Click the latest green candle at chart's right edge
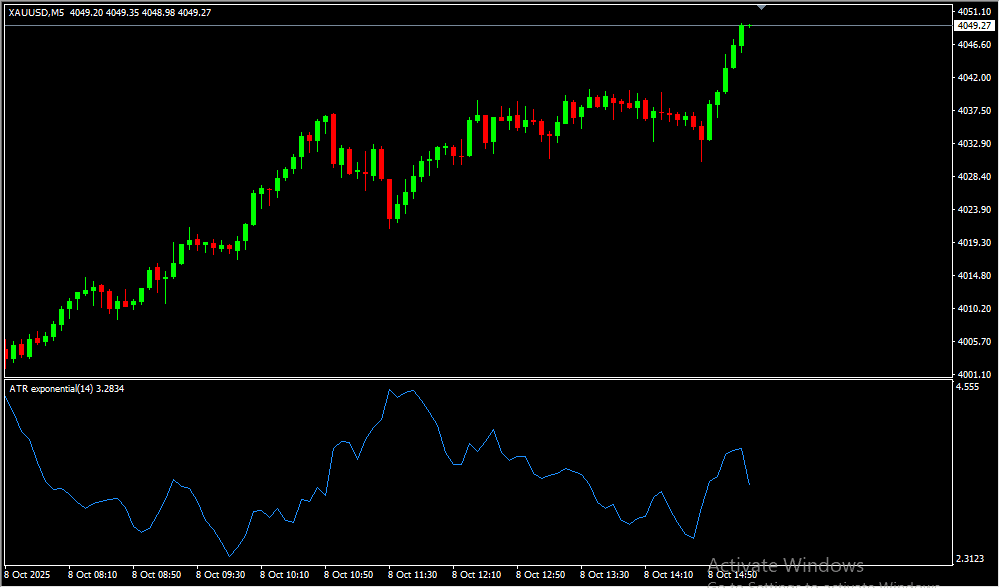The height and width of the screenshot is (588, 1000). click(742, 34)
